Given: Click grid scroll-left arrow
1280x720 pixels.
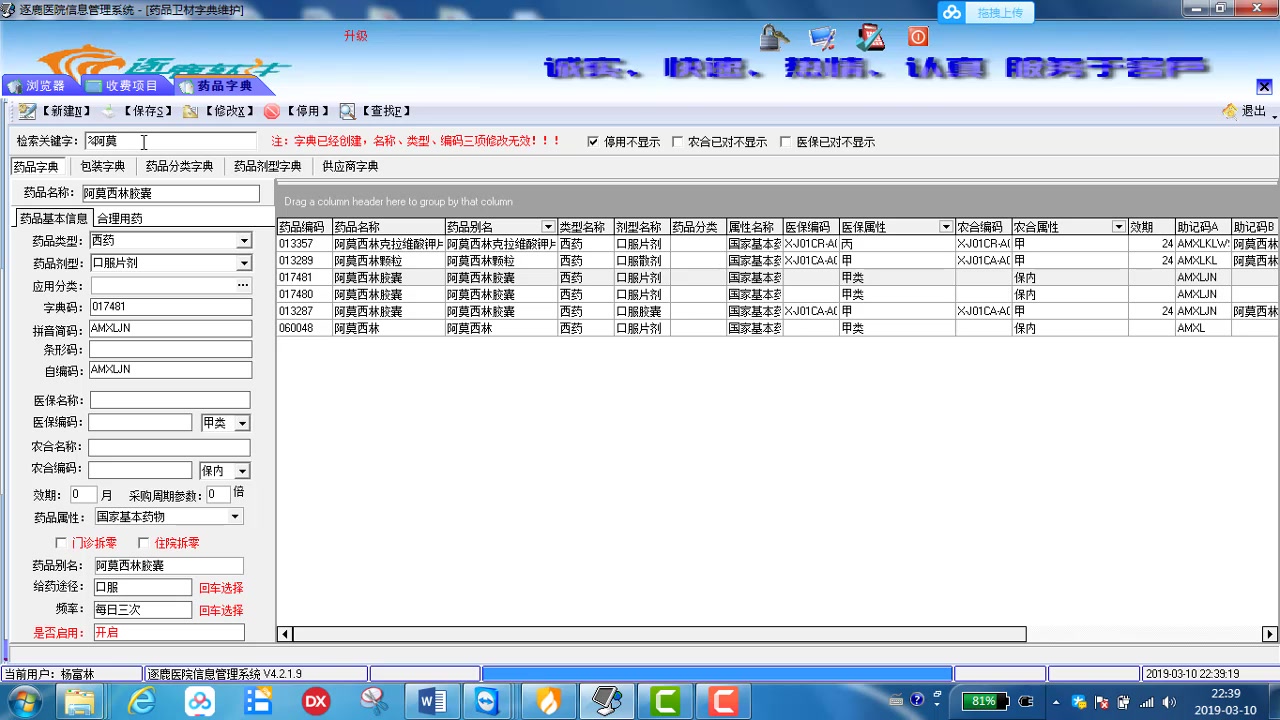Looking at the screenshot, I should coord(285,634).
